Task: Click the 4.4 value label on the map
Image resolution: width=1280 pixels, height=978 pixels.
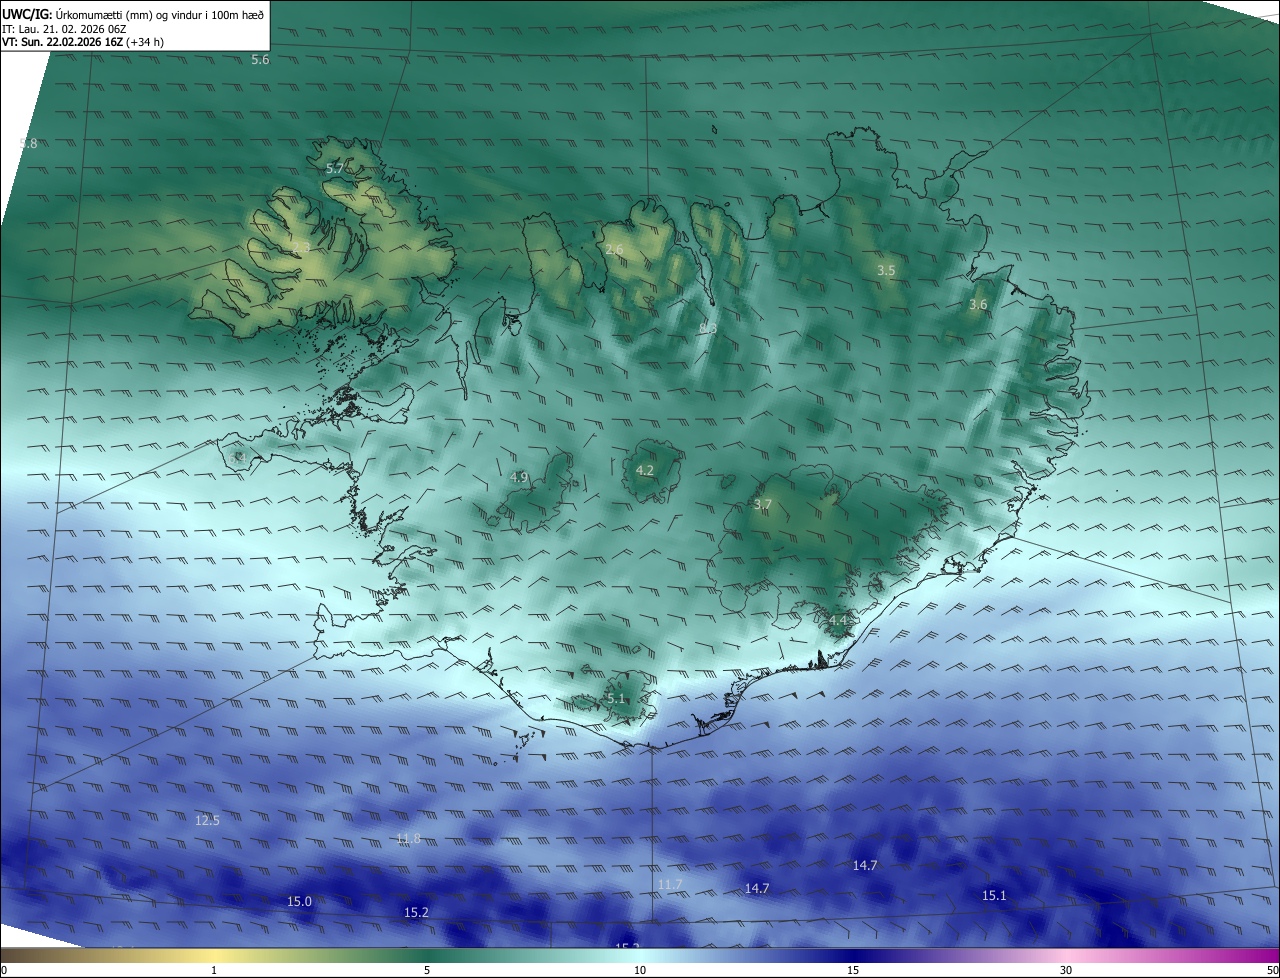Action: (838, 621)
